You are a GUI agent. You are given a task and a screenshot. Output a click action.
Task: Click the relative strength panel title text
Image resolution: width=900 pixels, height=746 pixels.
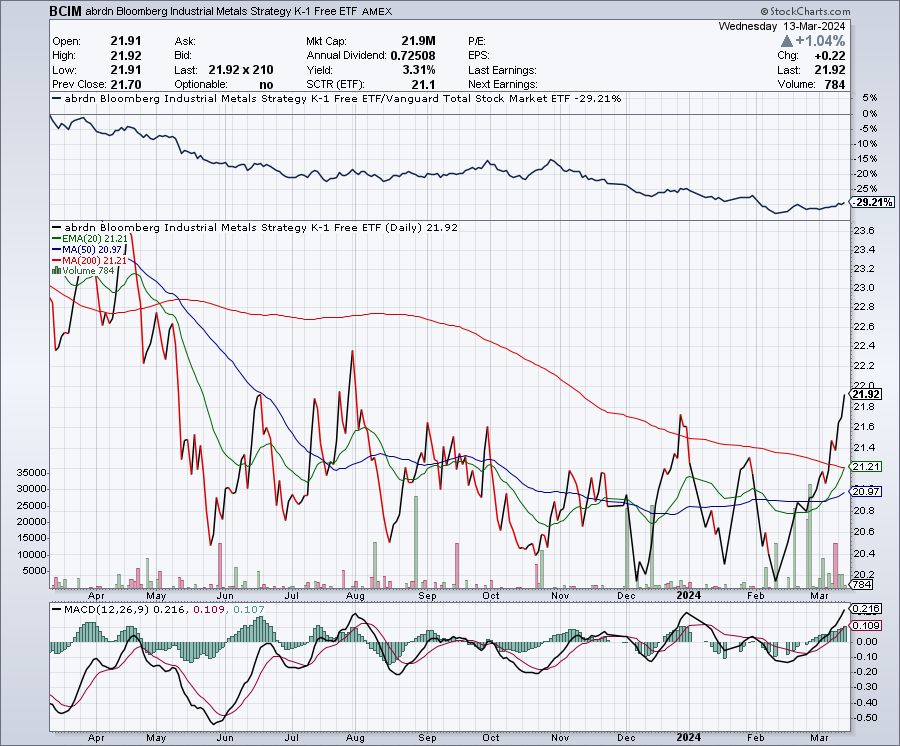[343, 98]
